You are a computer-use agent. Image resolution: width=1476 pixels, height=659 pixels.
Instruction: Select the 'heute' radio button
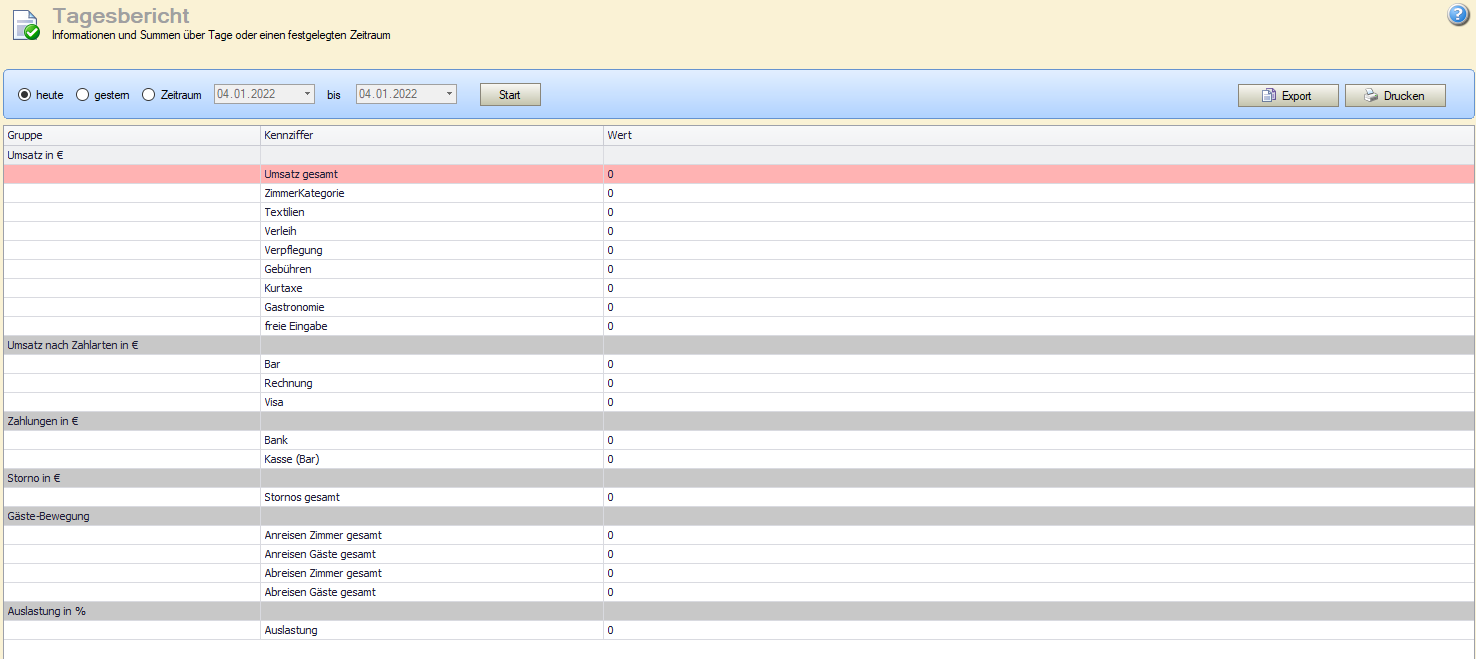pyautogui.click(x=25, y=95)
